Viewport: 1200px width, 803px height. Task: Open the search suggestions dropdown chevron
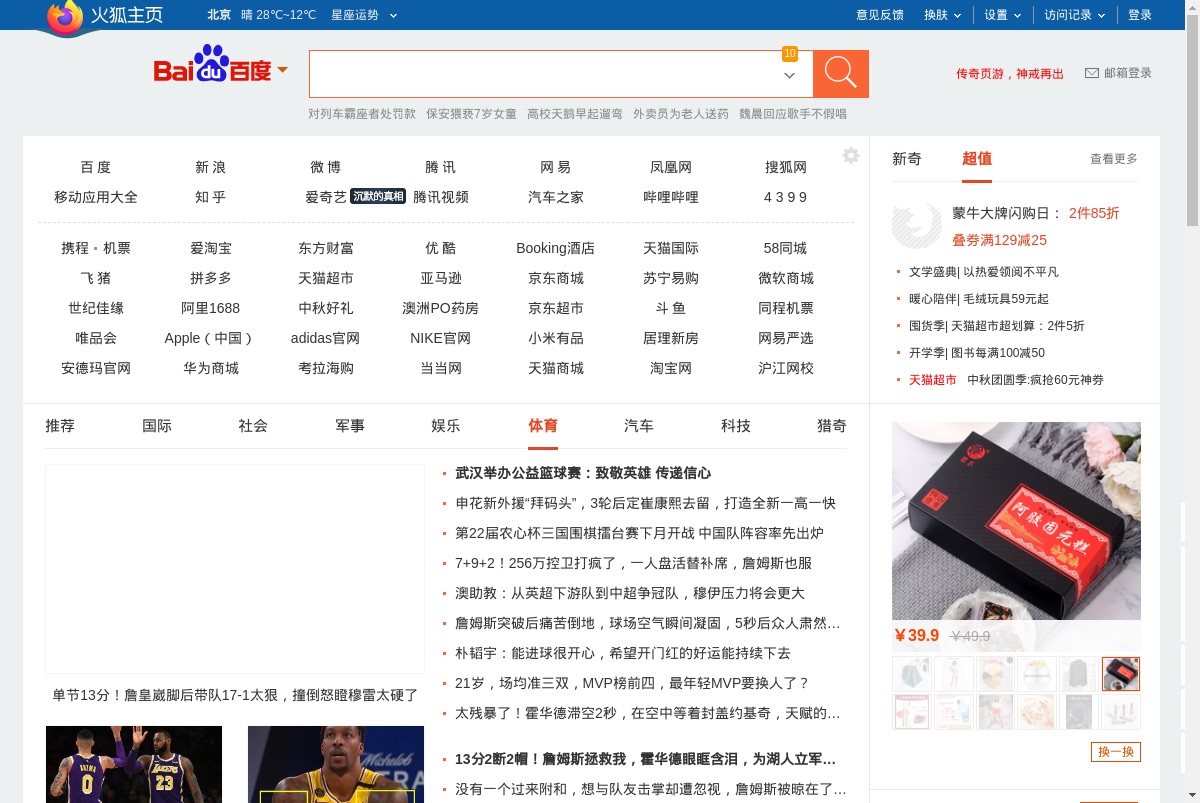pos(789,76)
